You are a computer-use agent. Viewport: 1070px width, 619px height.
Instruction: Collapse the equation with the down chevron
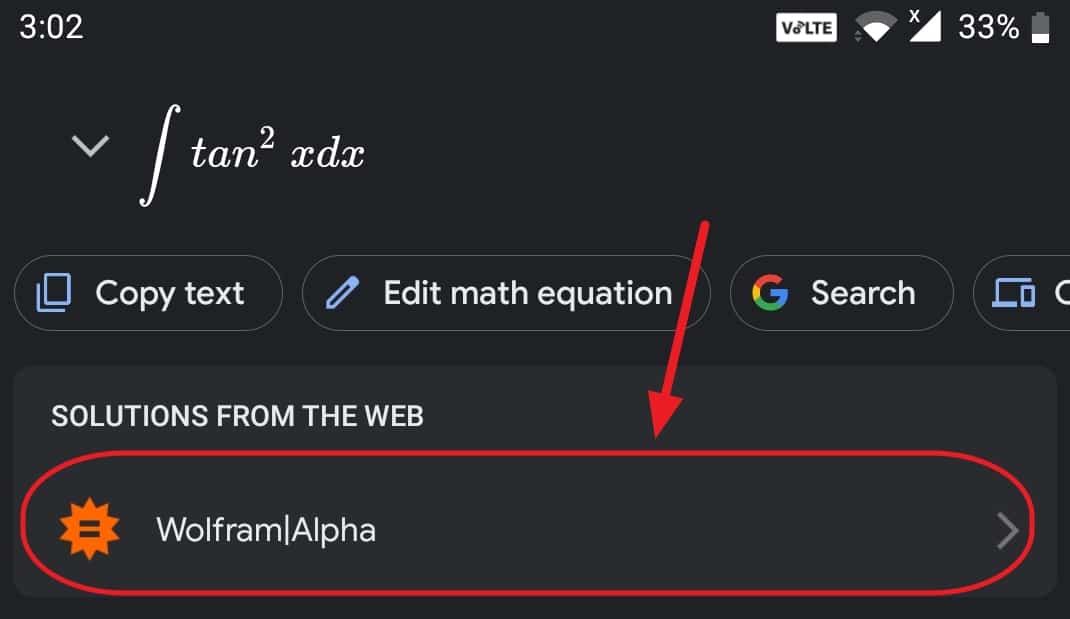90,147
